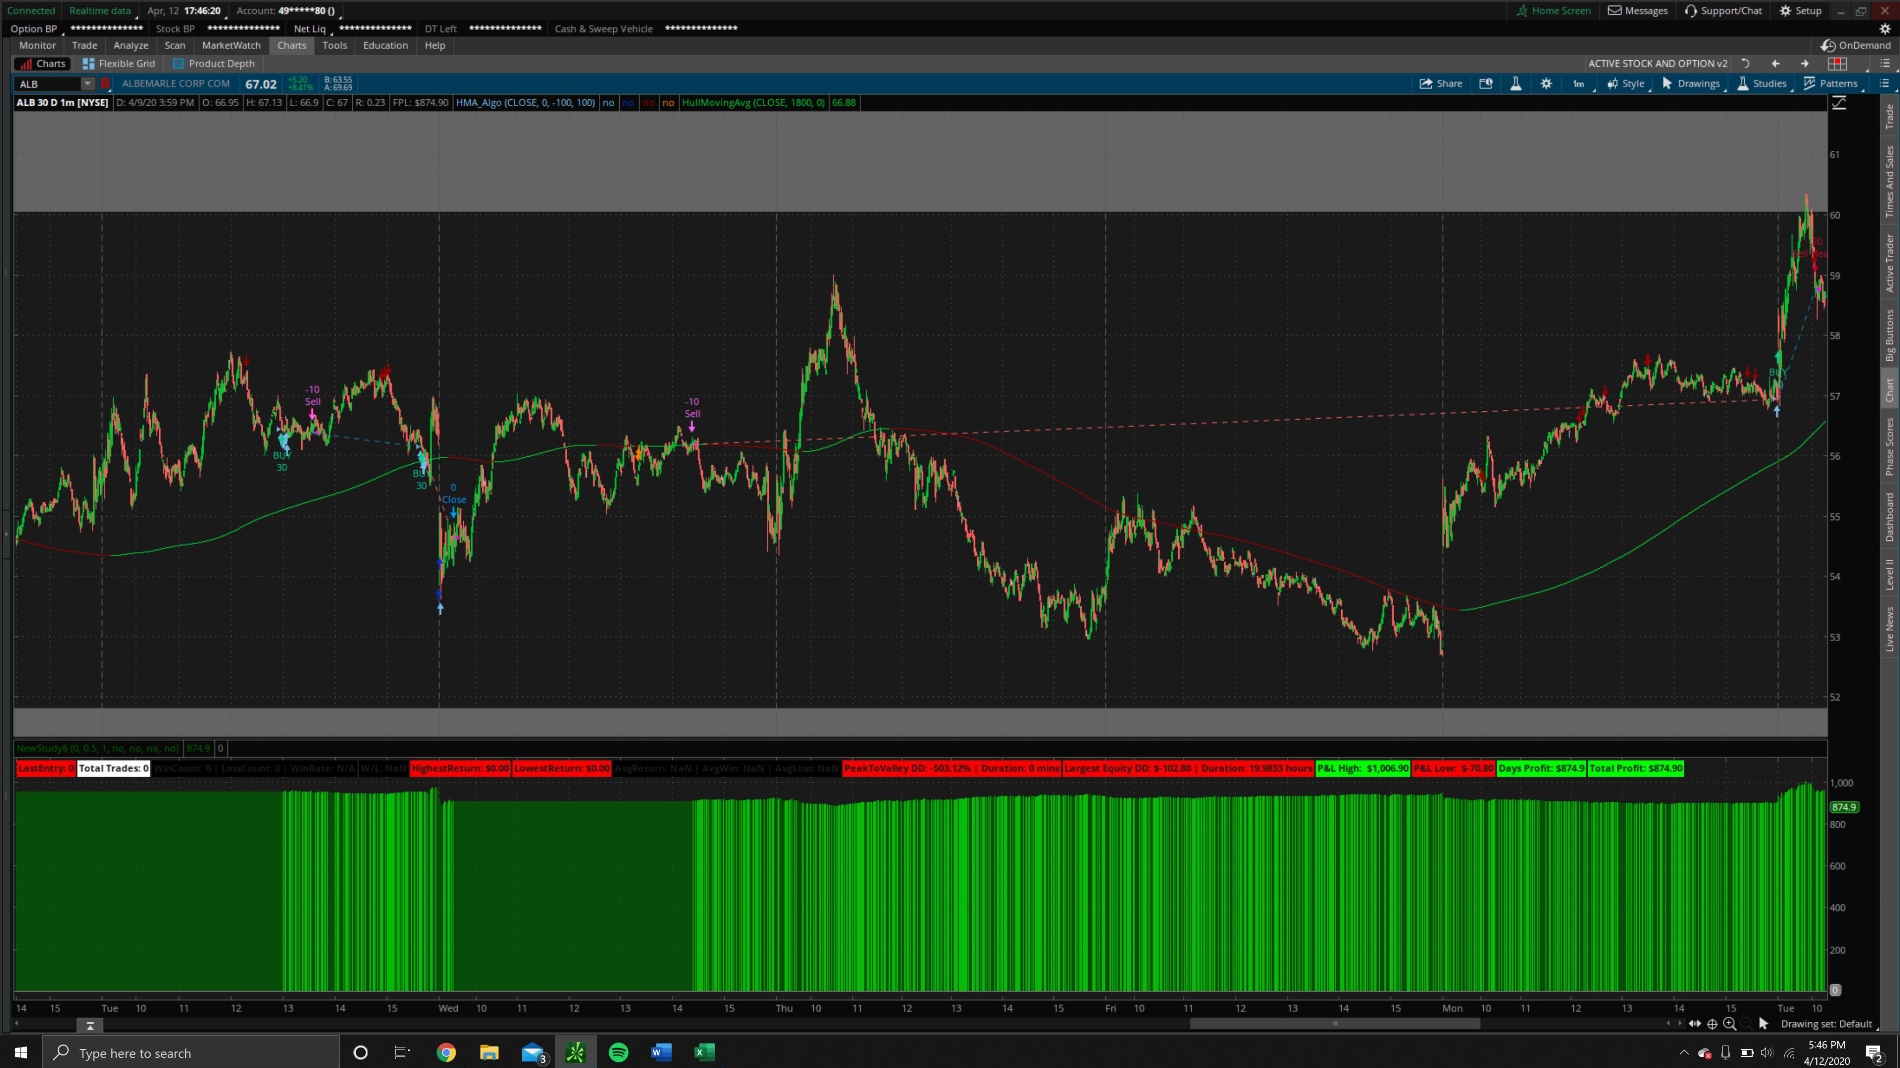Click the Total Profit: $874.90 label

point(1635,768)
